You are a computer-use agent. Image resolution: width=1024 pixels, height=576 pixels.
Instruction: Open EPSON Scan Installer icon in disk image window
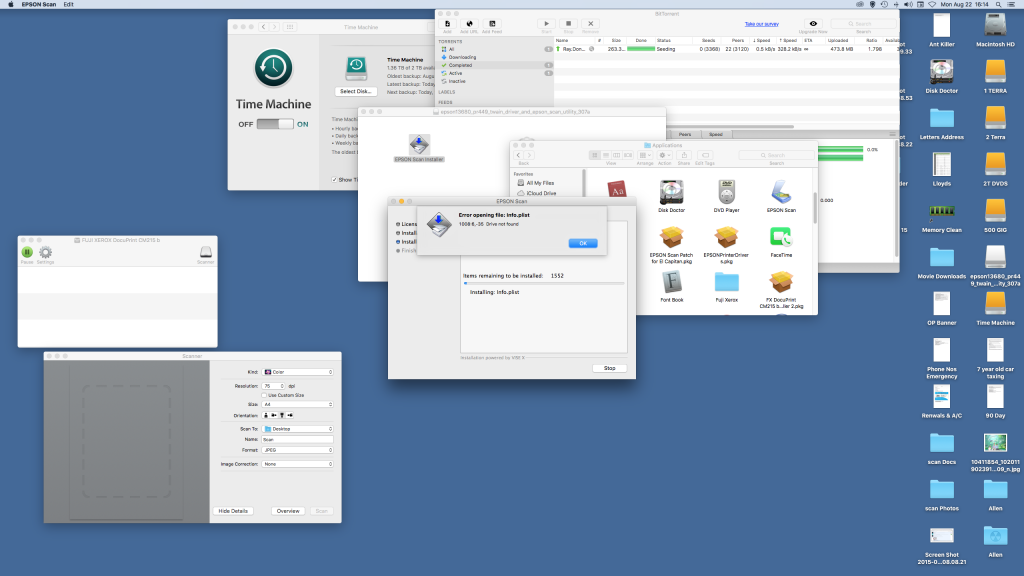[419, 145]
